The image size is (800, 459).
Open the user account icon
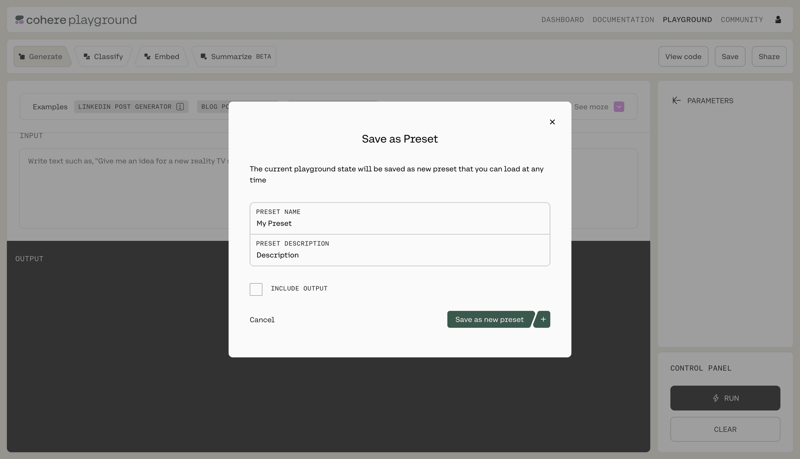pyautogui.click(x=778, y=19)
